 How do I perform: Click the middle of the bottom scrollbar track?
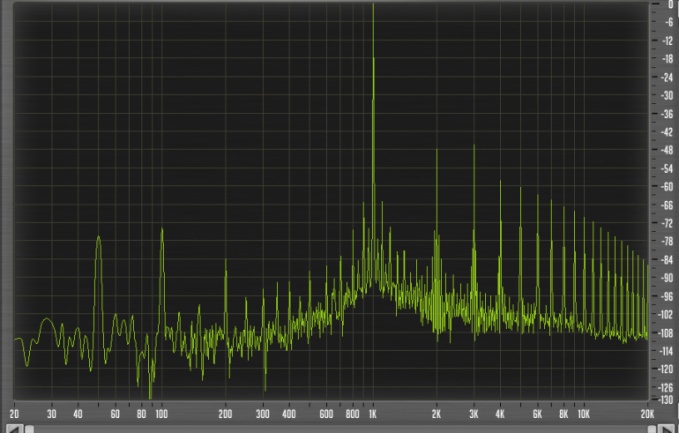[x=340, y=428]
